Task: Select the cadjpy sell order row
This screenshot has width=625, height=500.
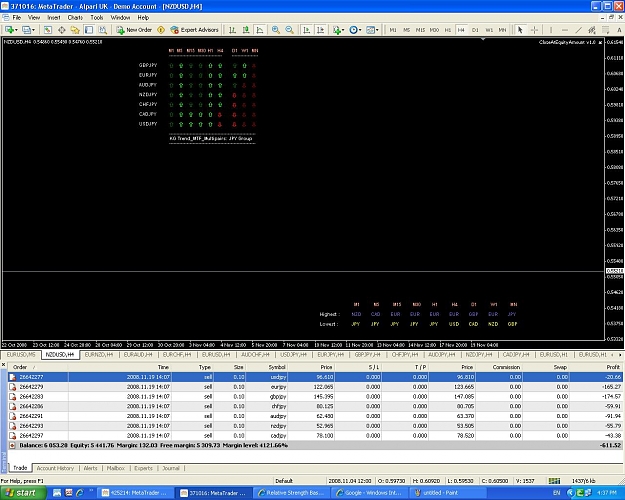Action: (314, 436)
